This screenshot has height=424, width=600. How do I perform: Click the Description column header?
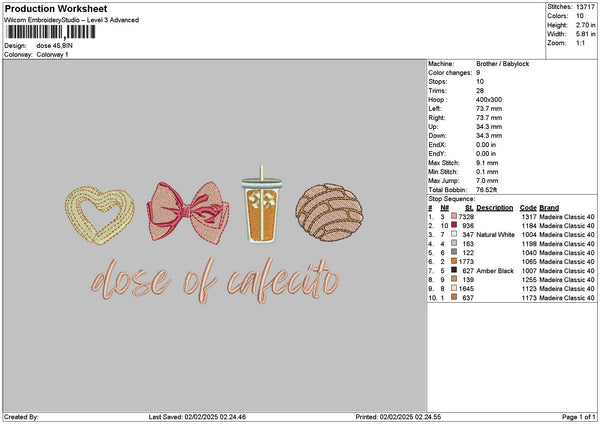point(495,207)
